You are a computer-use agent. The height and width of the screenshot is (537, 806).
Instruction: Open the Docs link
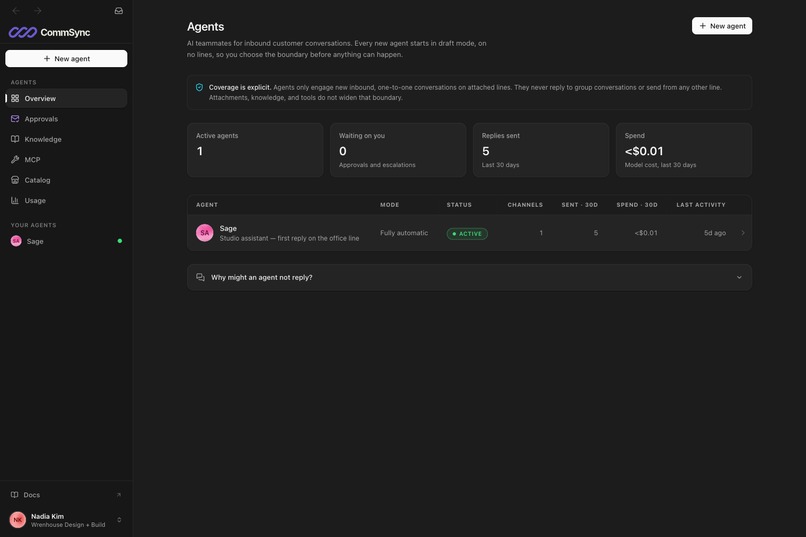click(66, 495)
